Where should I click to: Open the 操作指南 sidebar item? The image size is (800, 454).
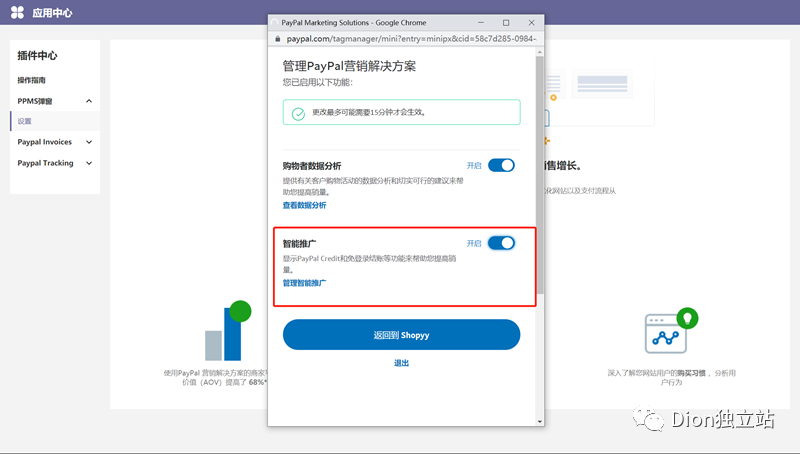(32, 80)
